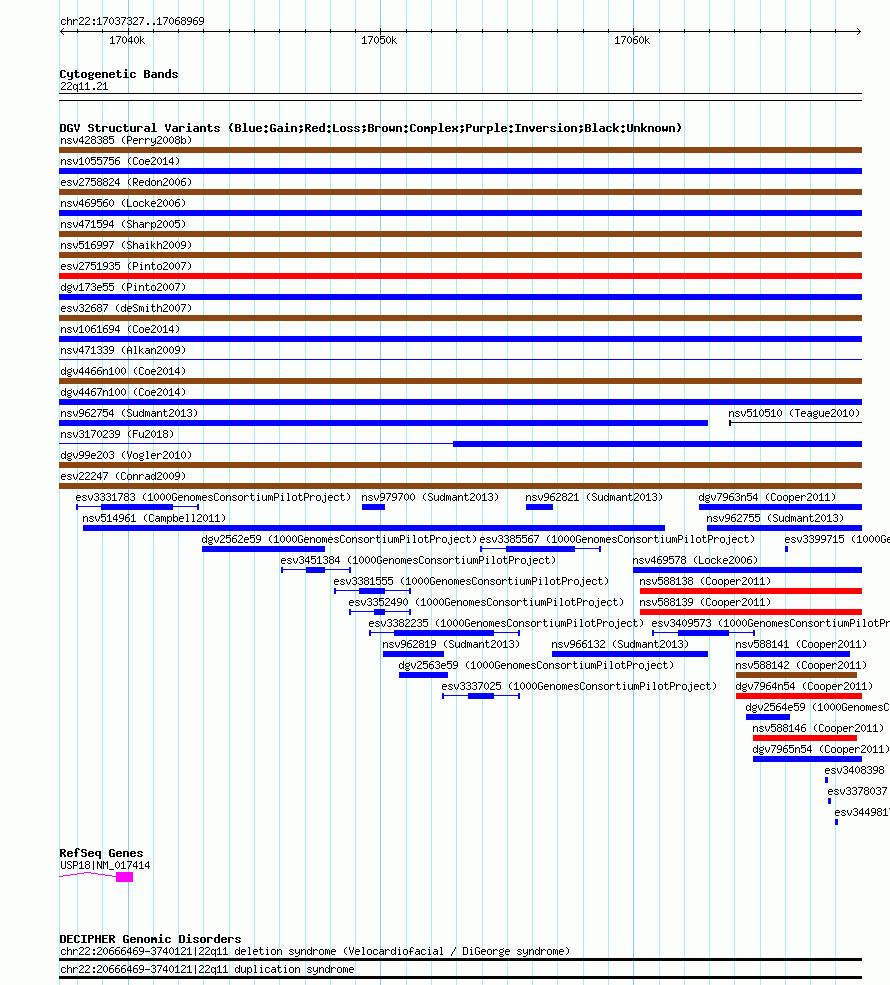This screenshot has height=985, width=890.
Task: Click variant label nsv962821 (Sudmant2013)
Action: [594, 497]
